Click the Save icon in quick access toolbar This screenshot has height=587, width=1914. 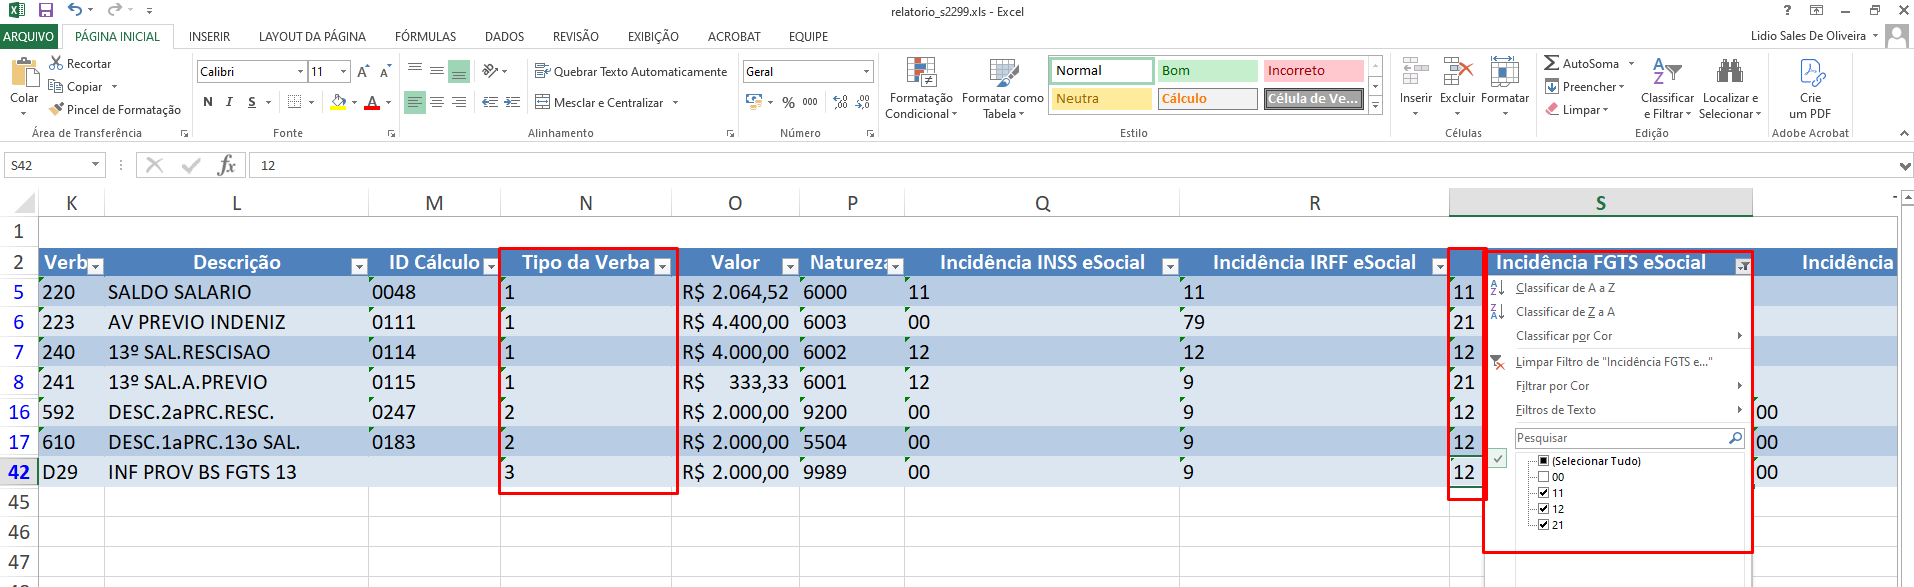click(46, 10)
